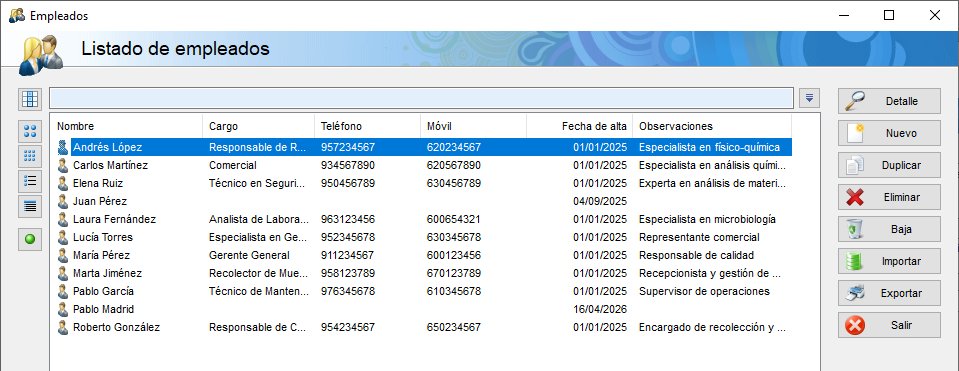Viewport: 959px width, 371px height.
Task: Sort by the Observaciones column header
Action: pos(712,127)
